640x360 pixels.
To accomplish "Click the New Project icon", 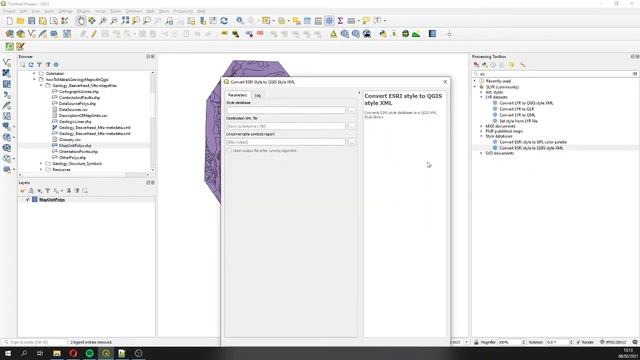I will tap(10, 21).
